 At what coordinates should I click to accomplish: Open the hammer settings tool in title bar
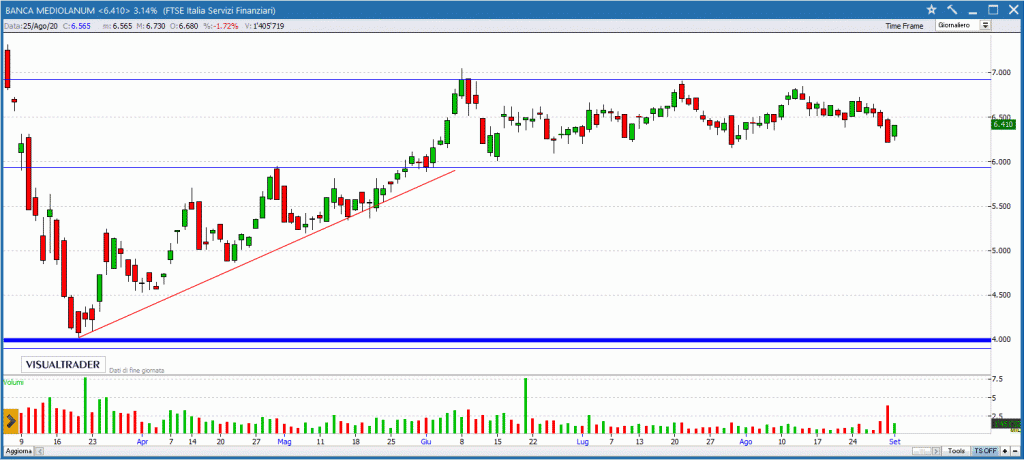[x=952, y=9]
